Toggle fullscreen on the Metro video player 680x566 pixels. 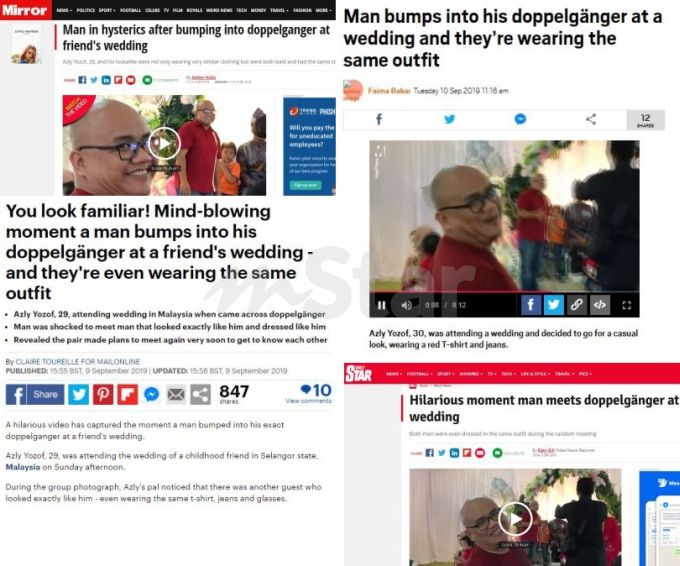626,305
